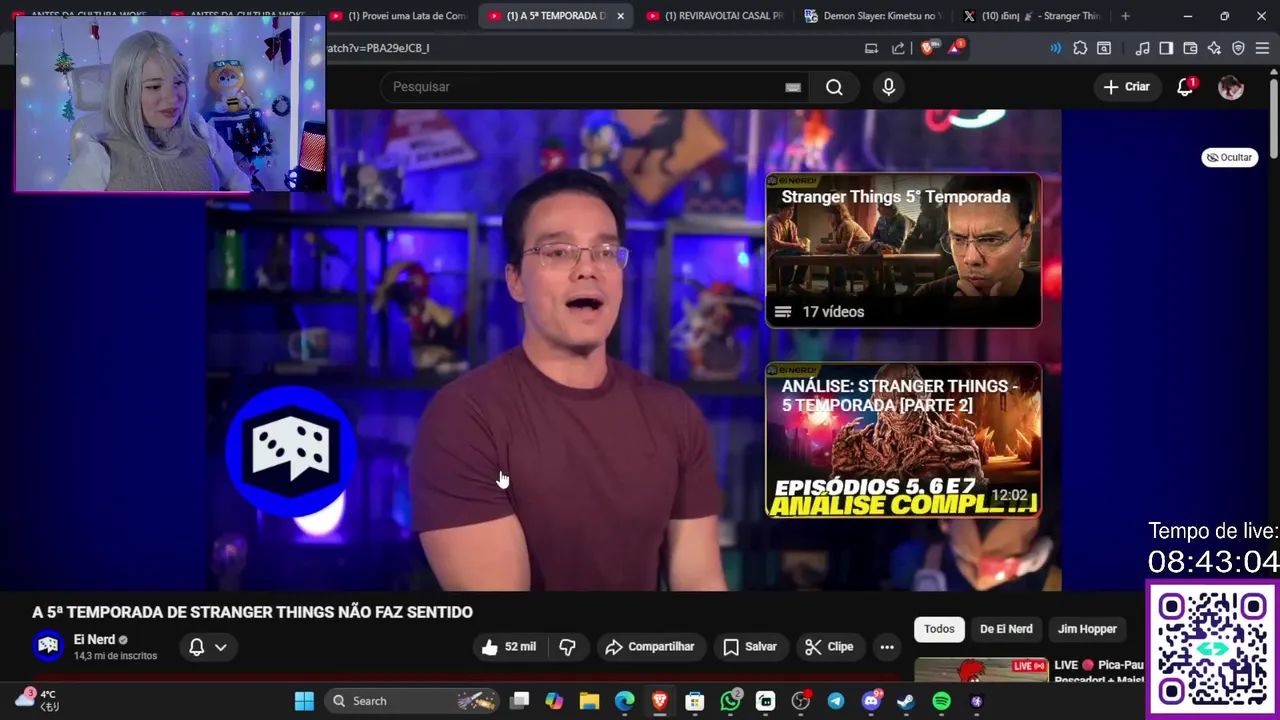Start voice search with microphone

tap(888, 87)
